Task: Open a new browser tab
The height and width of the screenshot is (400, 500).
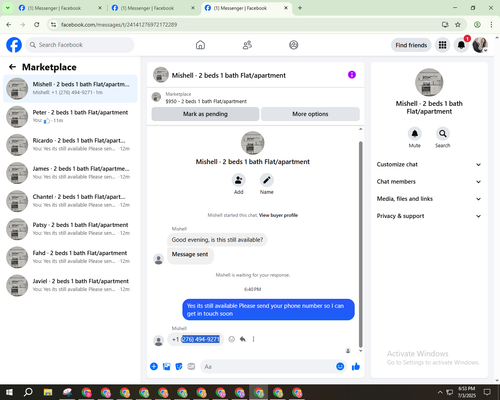Action: point(300,8)
